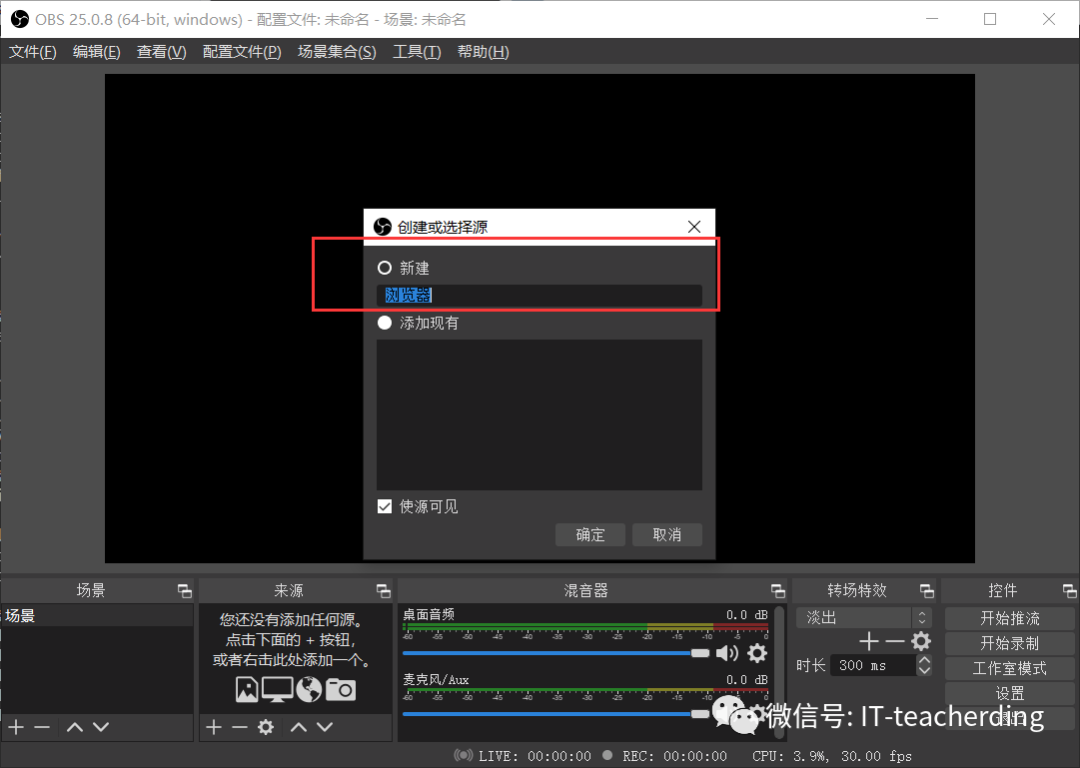The image size is (1080, 768).
Task: Close the 创建或选择源 dialog
Action: [694, 227]
